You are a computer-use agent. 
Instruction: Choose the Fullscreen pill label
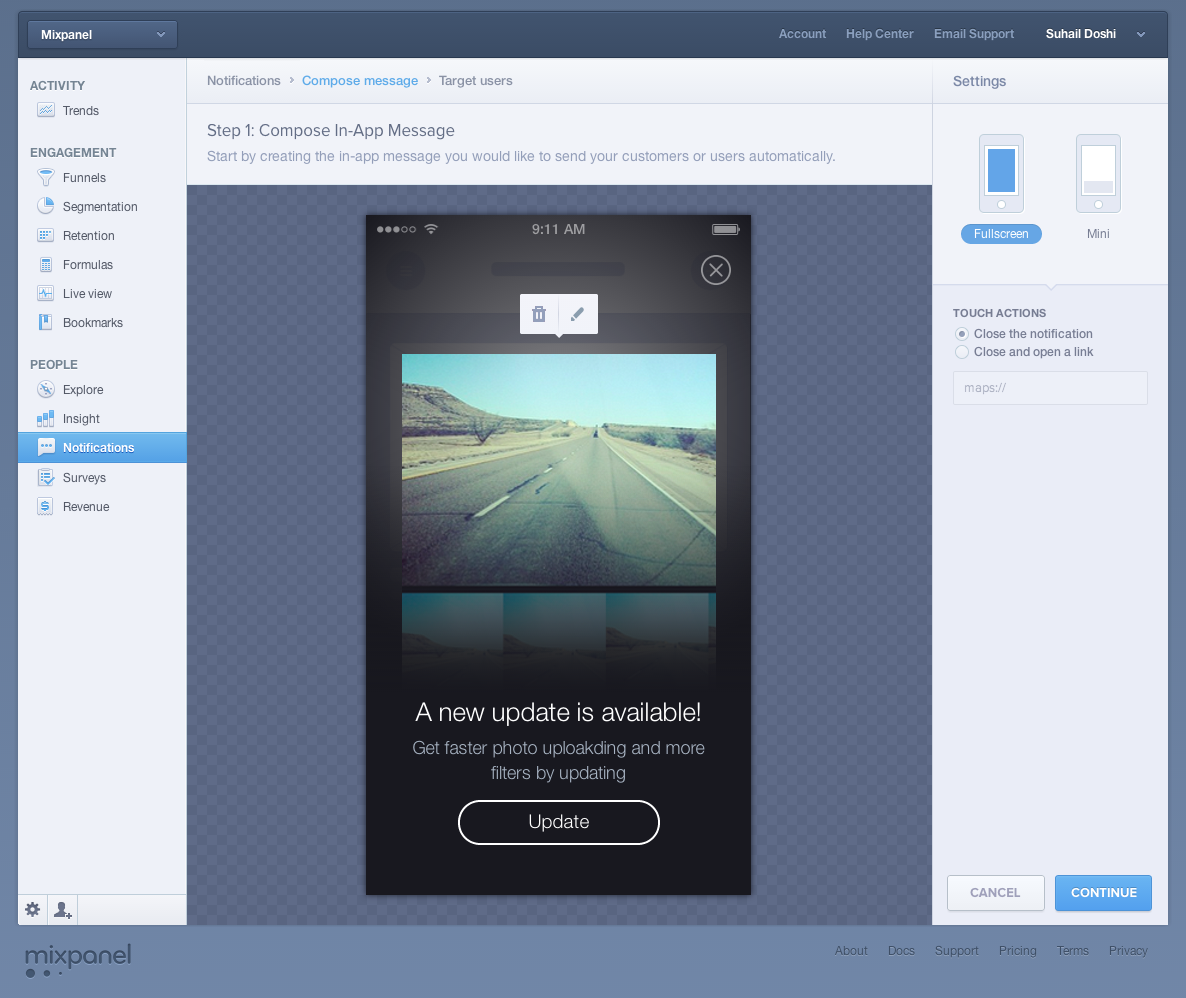coord(1001,234)
